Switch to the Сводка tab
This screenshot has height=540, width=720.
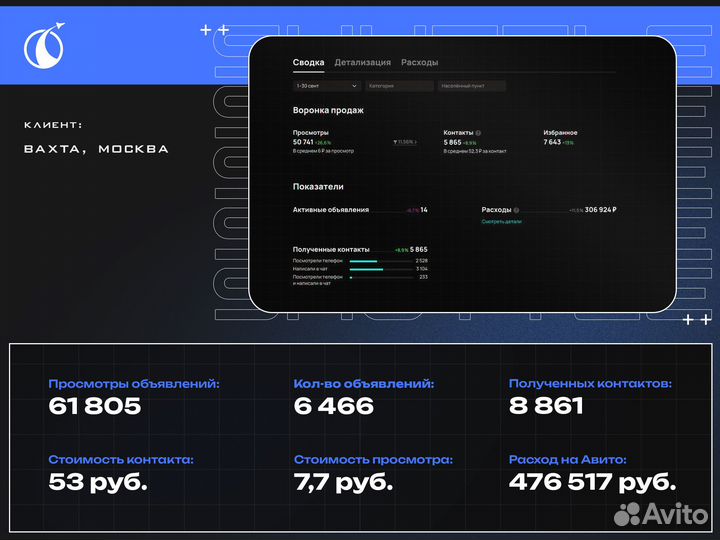(x=308, y=63)
